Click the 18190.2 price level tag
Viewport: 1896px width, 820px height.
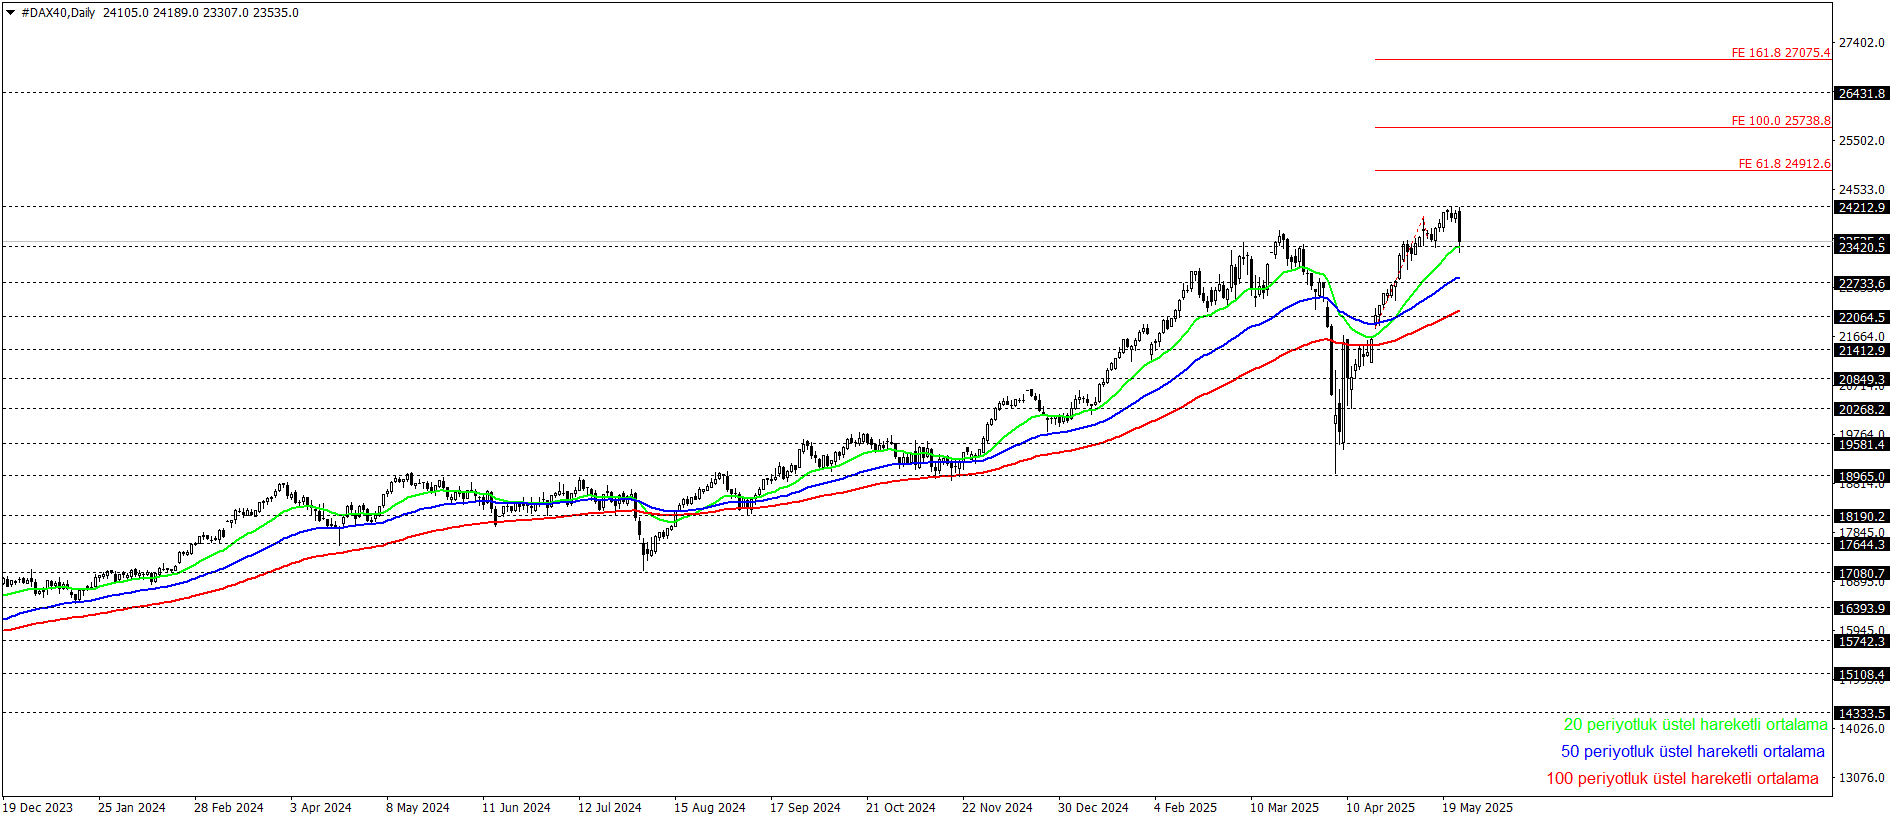(x=1861, y=517)
